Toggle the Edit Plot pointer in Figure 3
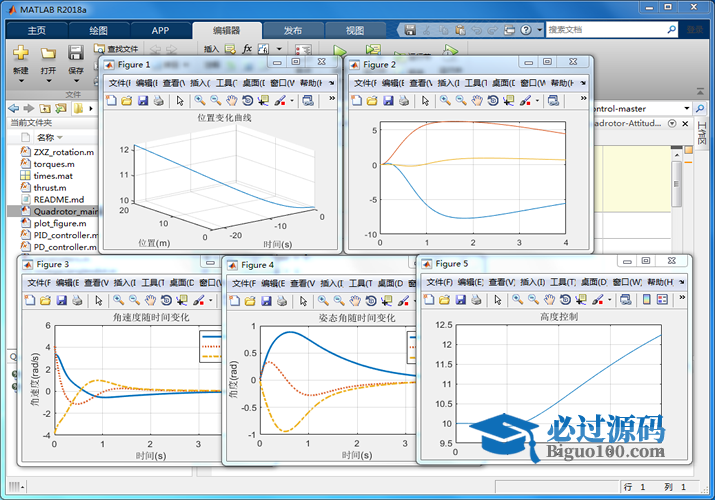Image resolution: width=715 pixels, height=500 pixels. tap(98, 300)
